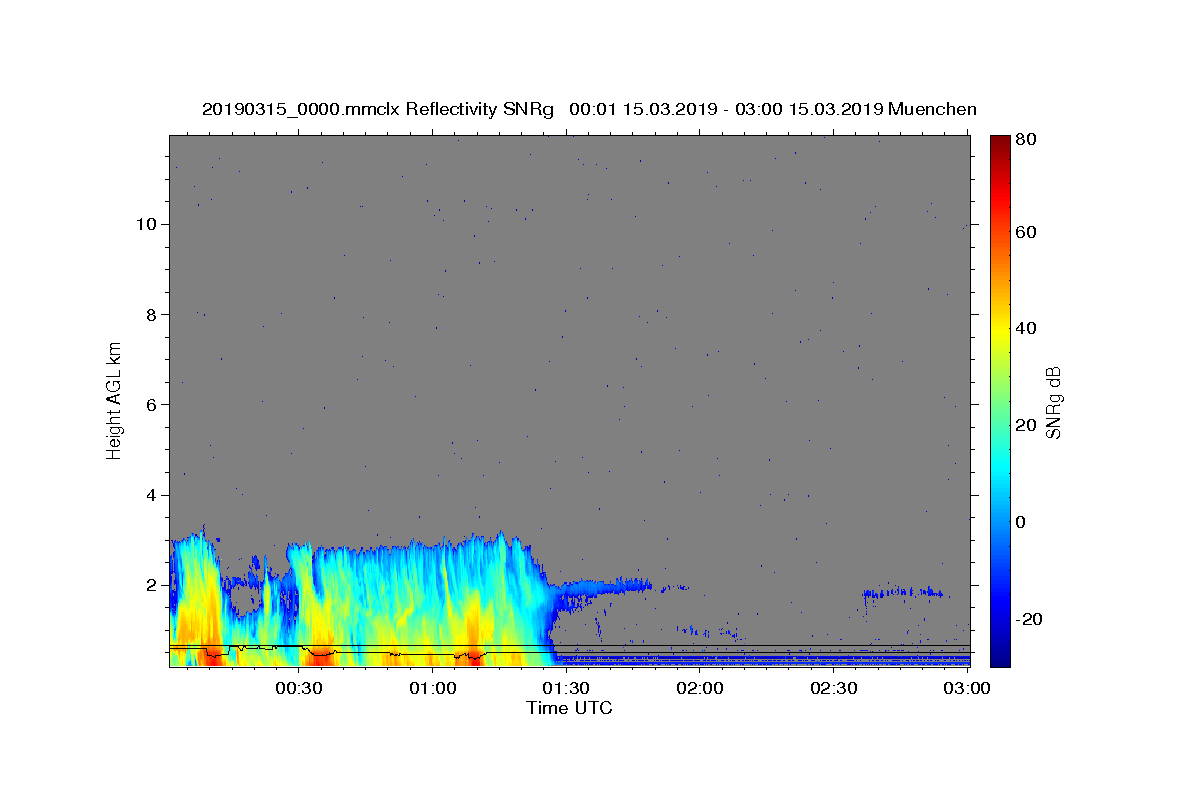Click the location label "Muenchen"
1200x800 pixels.
pos(932,109)
